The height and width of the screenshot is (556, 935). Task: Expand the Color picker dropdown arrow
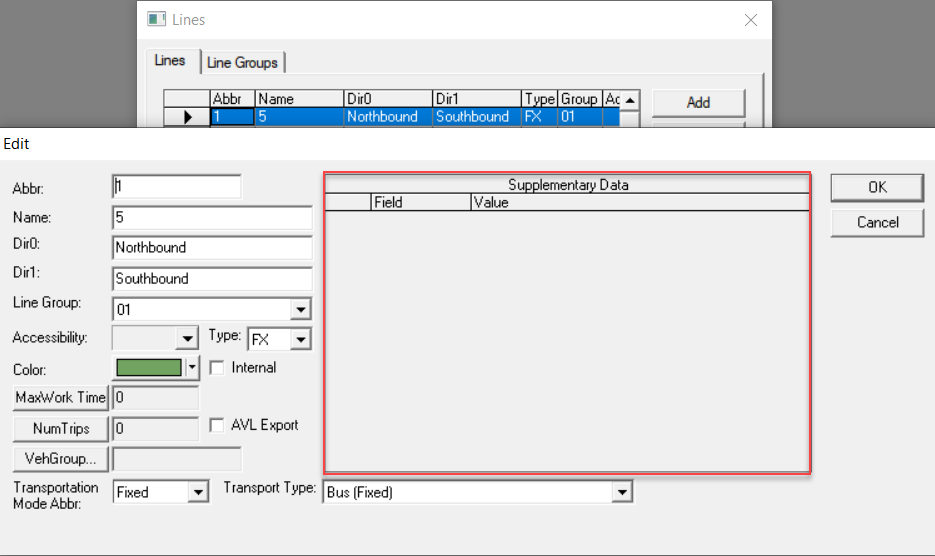[x=192, y=367]
